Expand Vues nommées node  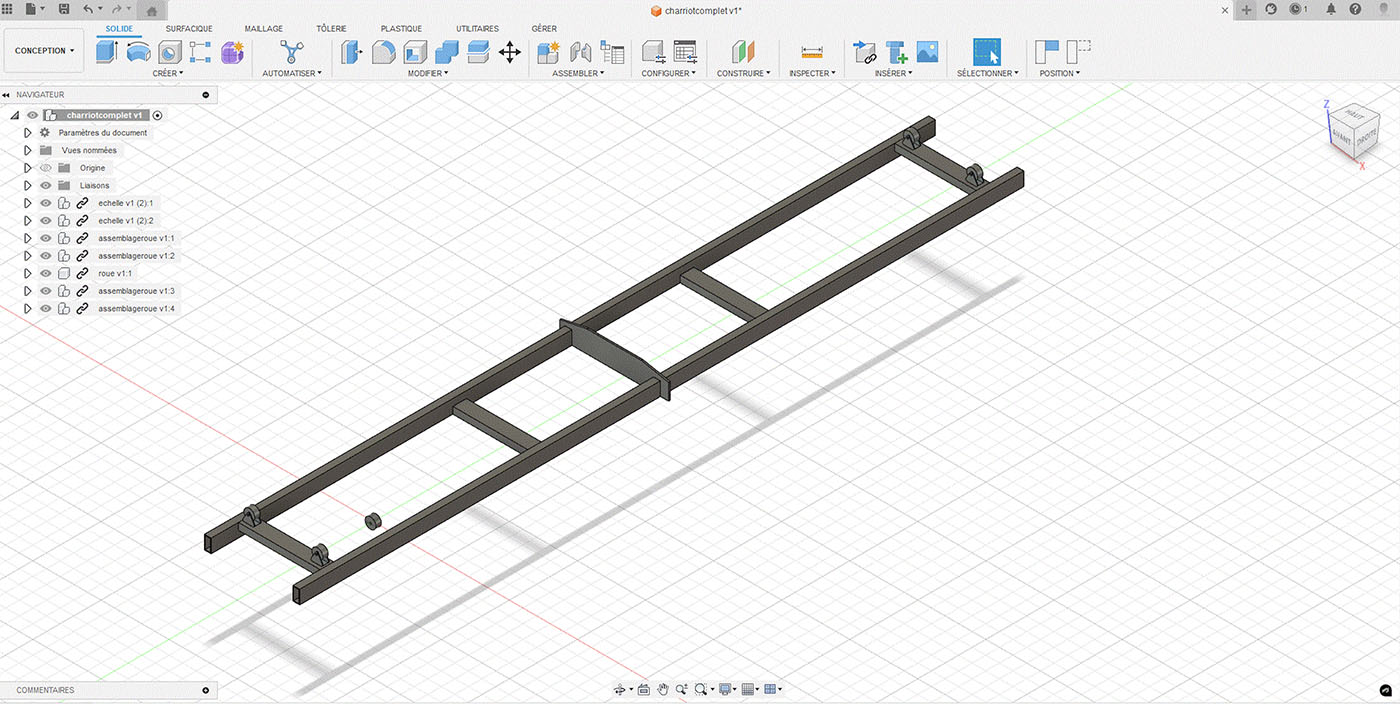(28, 150)
